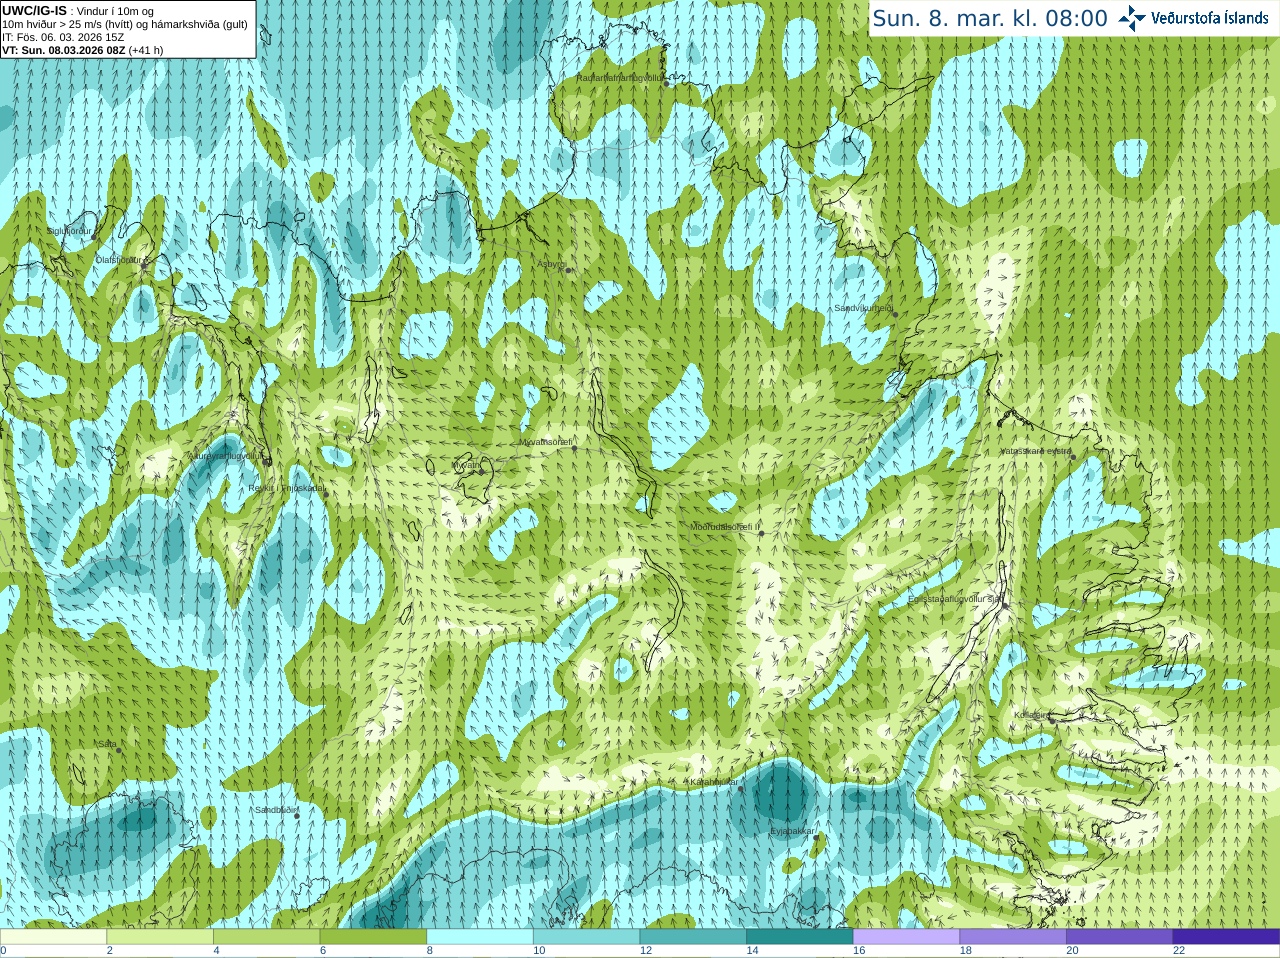The image size is (1280, 958).
Task: Click the Kárahnjúkar station label
Action: tap(714, 782)
